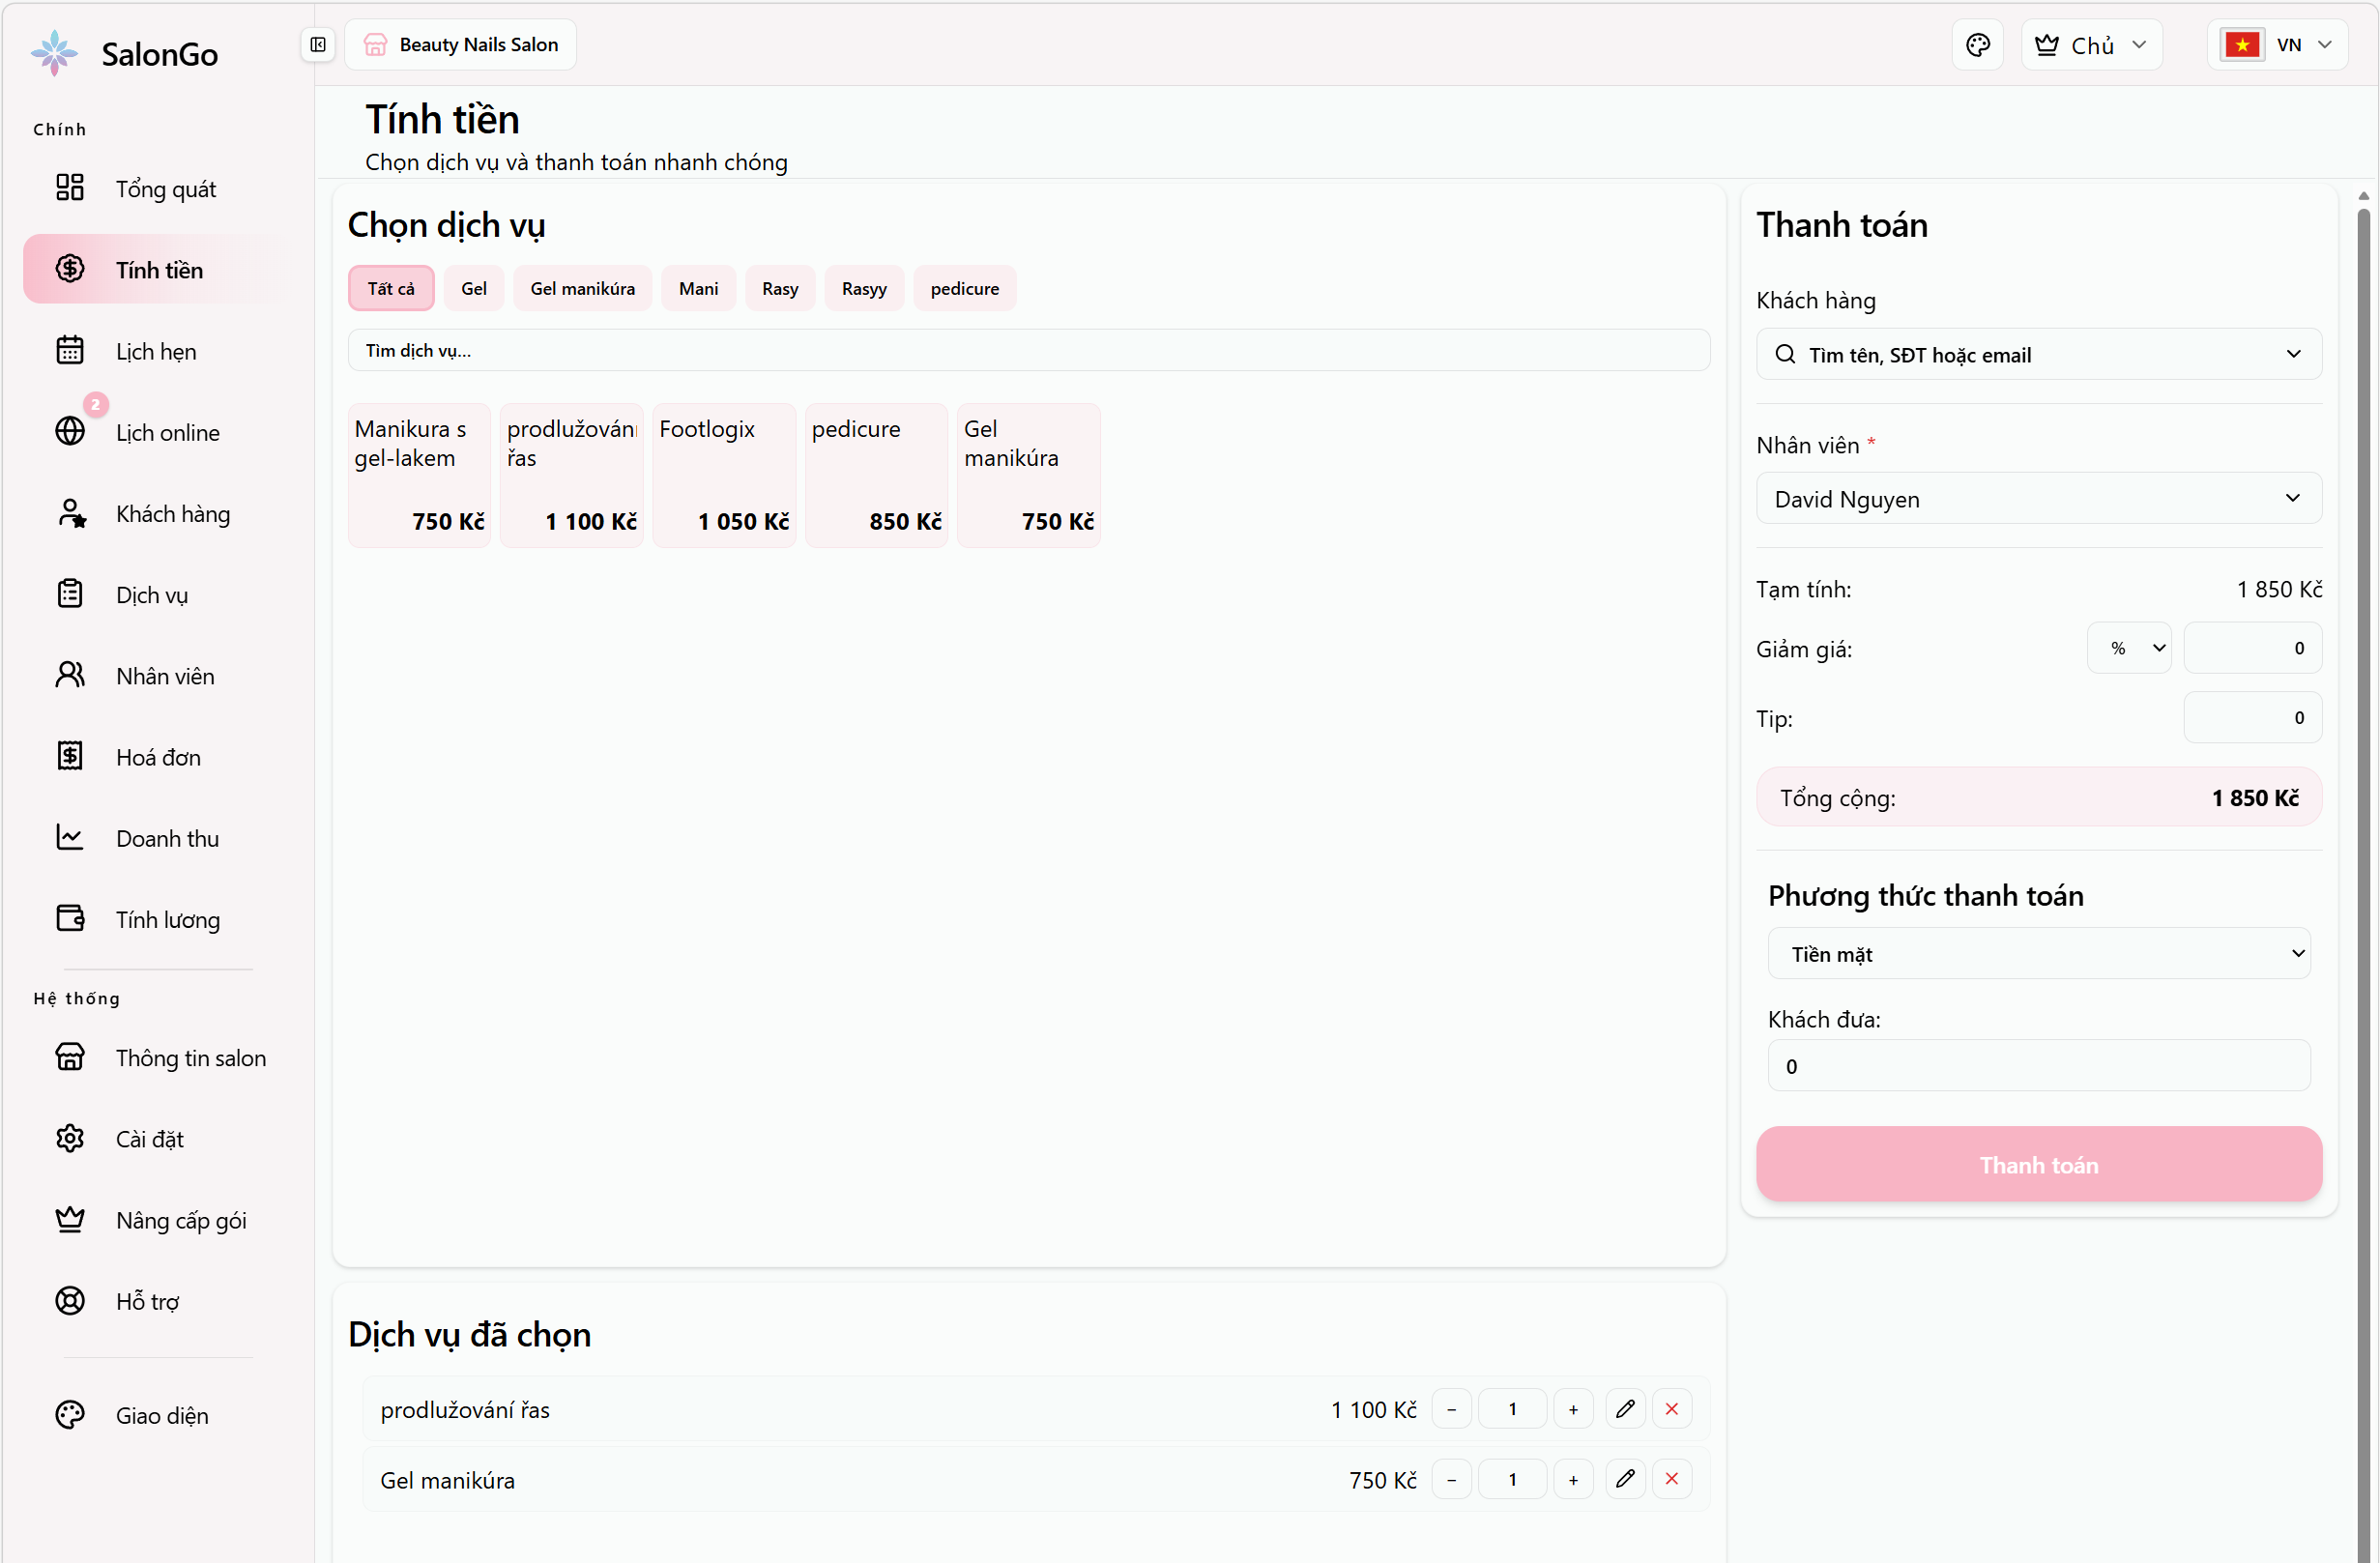This screenshot has height=1563, width=2380.
Task: Select the Tất cả category filter chip
Action: tap(390, 289)
